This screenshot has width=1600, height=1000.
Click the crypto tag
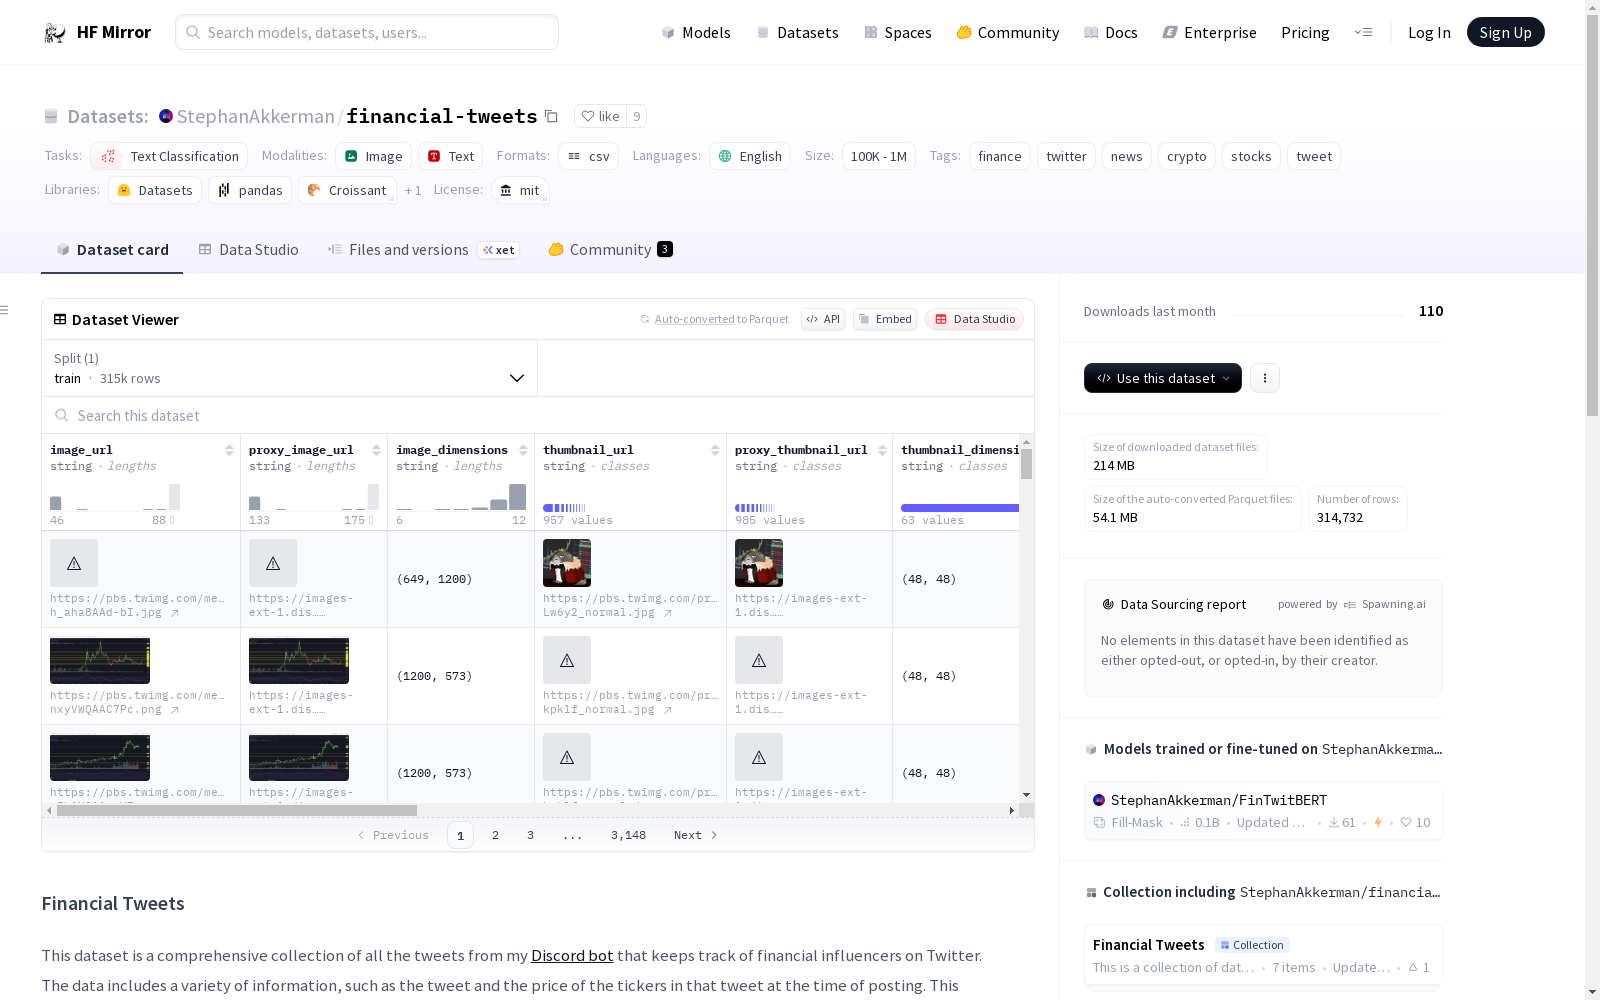[x=1187, y=156]
